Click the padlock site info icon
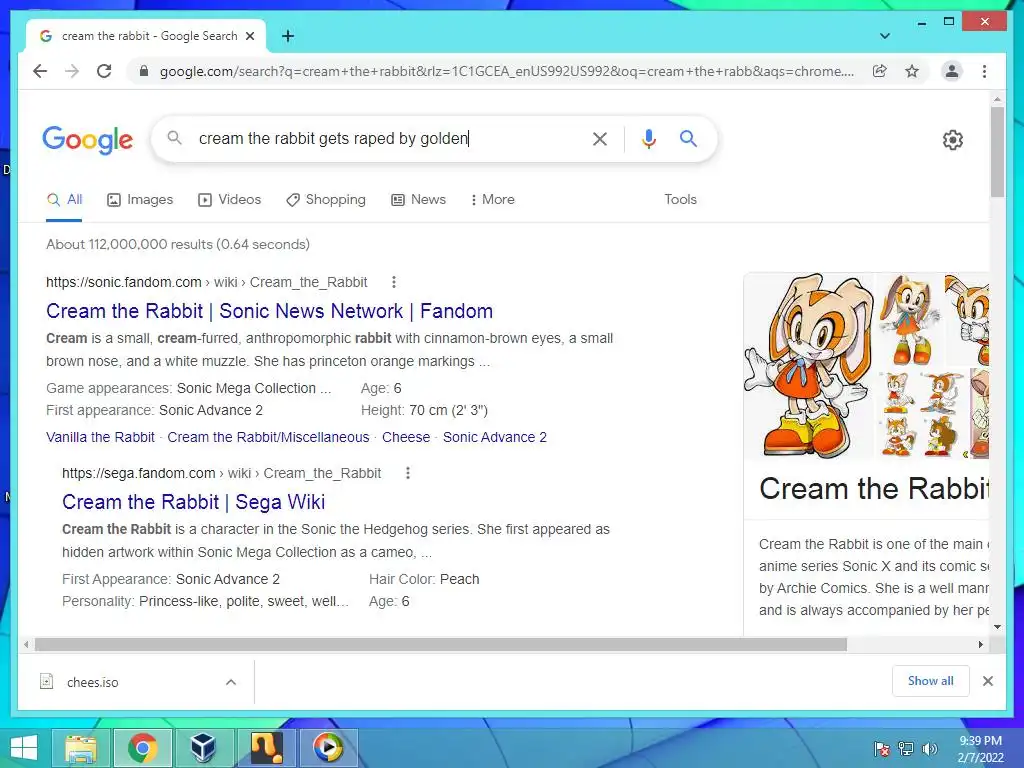The width and height of the screenshot is (1024, 768). tap(144, 71)
